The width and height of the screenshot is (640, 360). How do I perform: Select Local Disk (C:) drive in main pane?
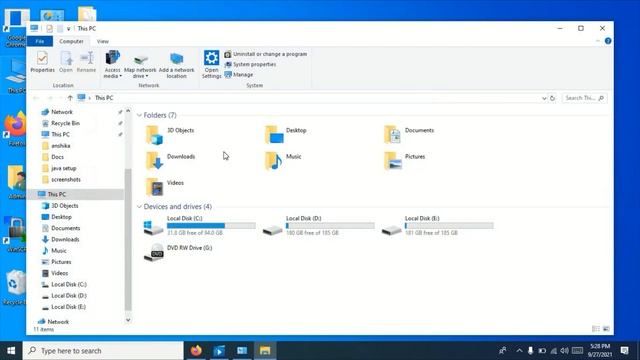pyautogui.click(x=200, y=226)
